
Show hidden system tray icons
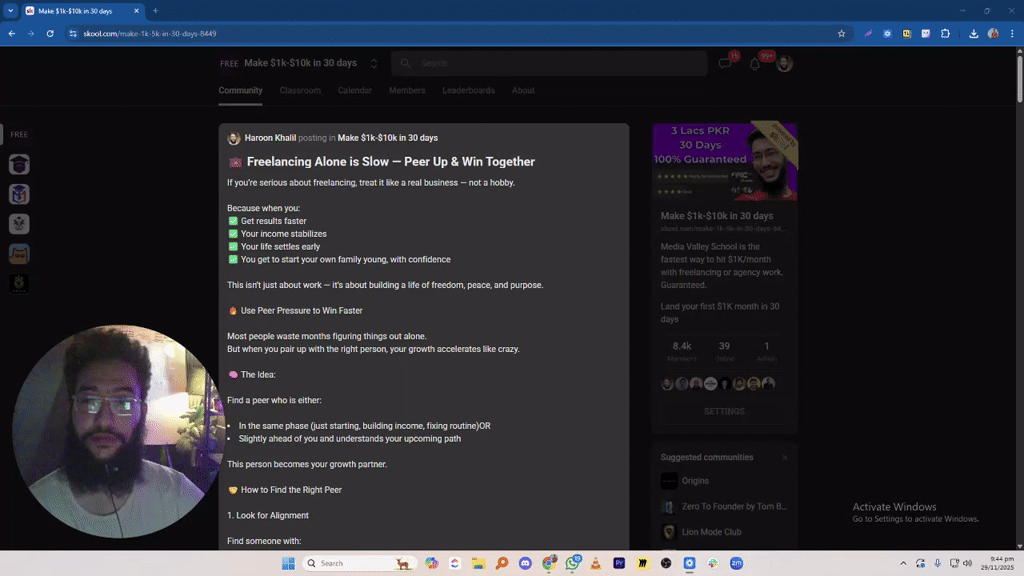903,563
